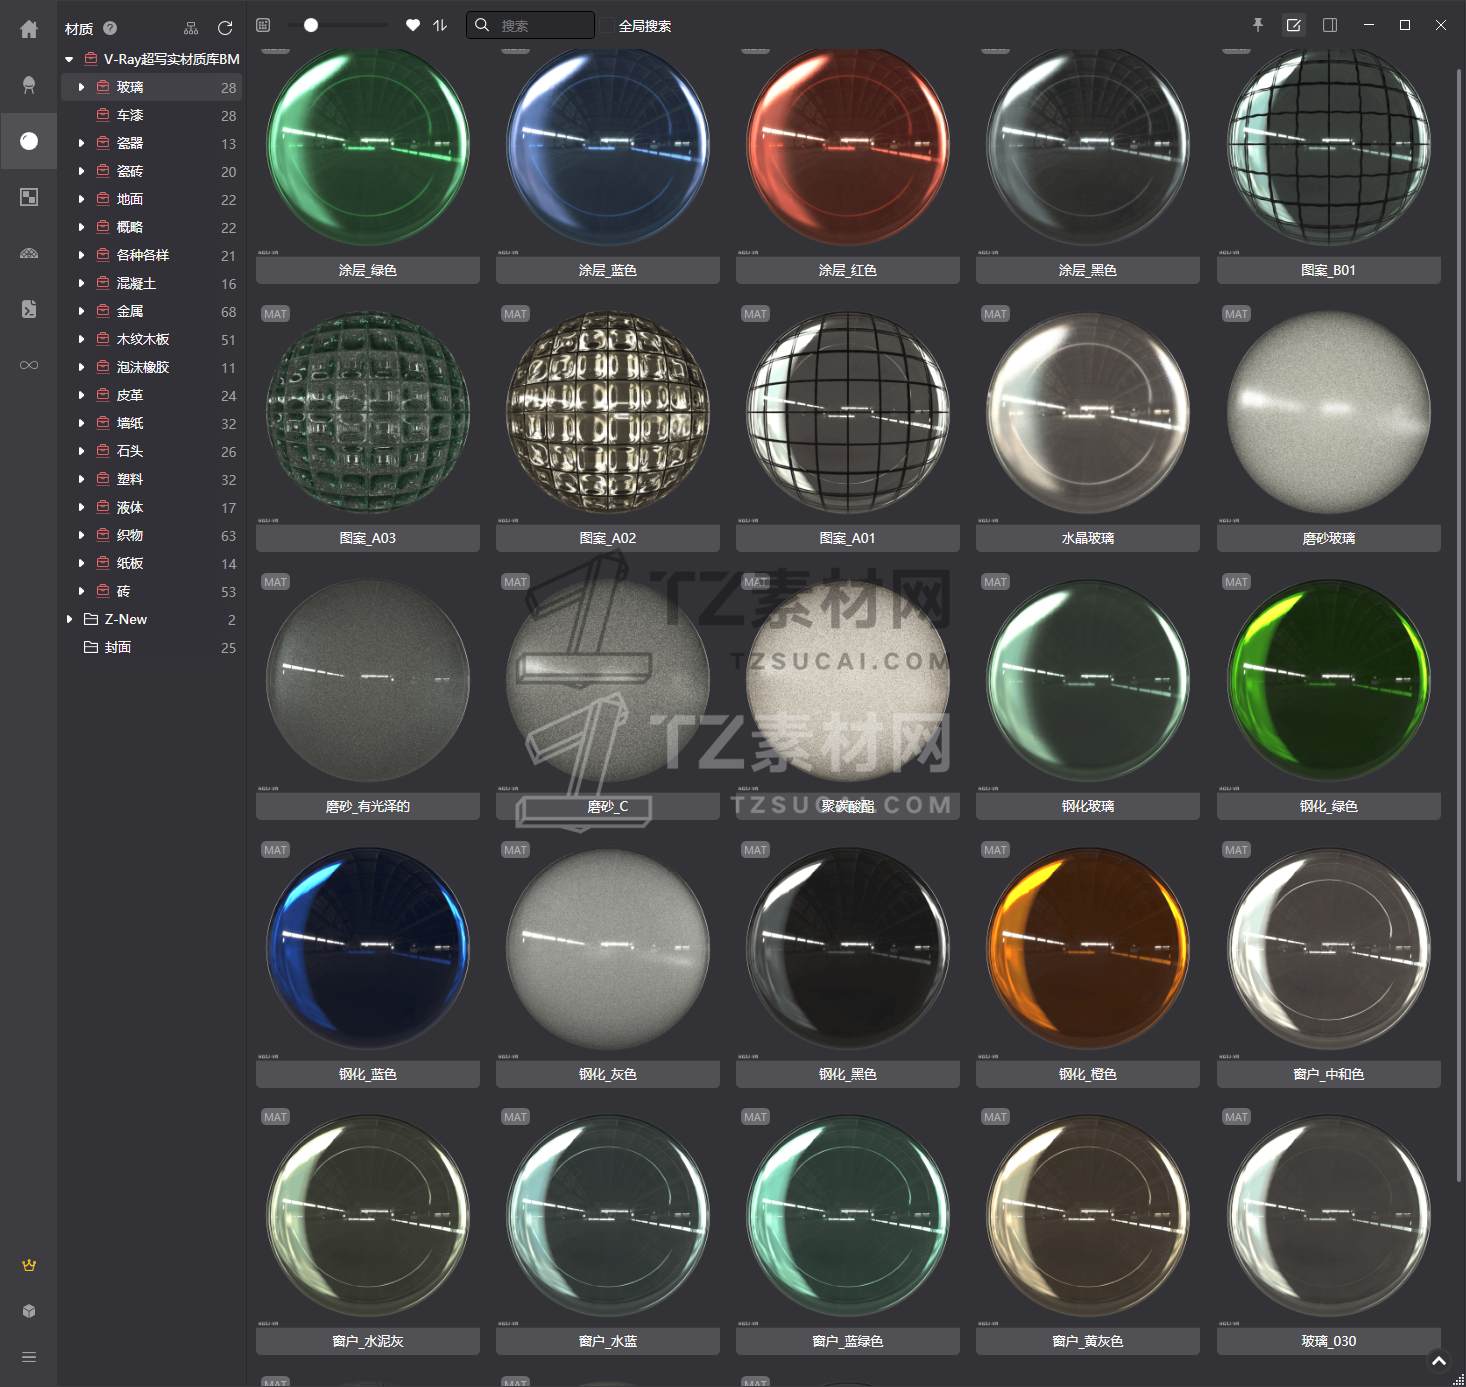Click the hierarchy tree icon beside refresh
1466x1387 pixels.
191,28
